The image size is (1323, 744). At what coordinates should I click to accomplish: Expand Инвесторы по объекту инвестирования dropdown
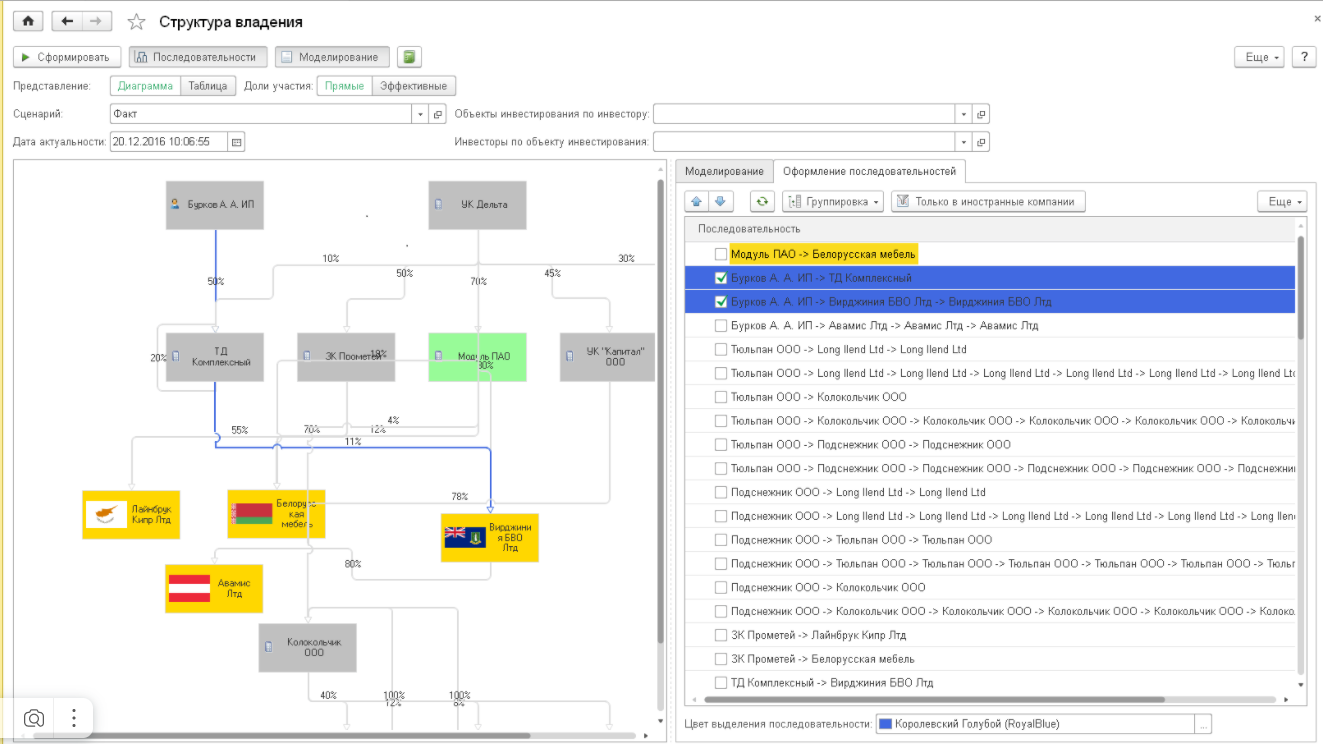tap(962, 142)
